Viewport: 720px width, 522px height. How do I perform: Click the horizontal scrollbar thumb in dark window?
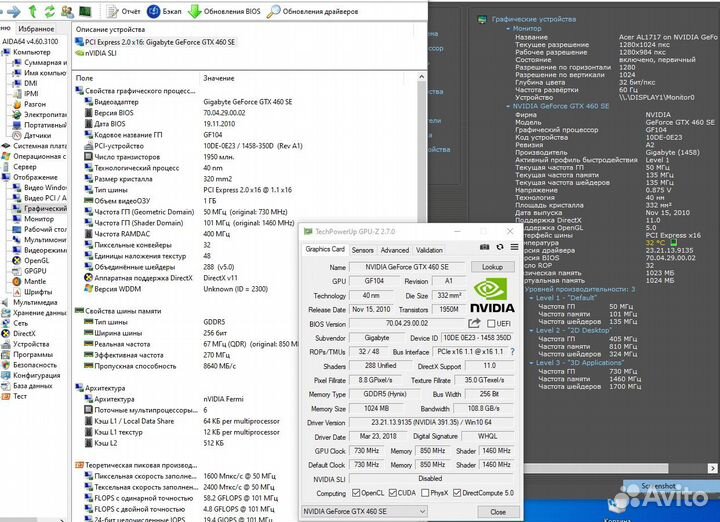[x=596, y=468]
